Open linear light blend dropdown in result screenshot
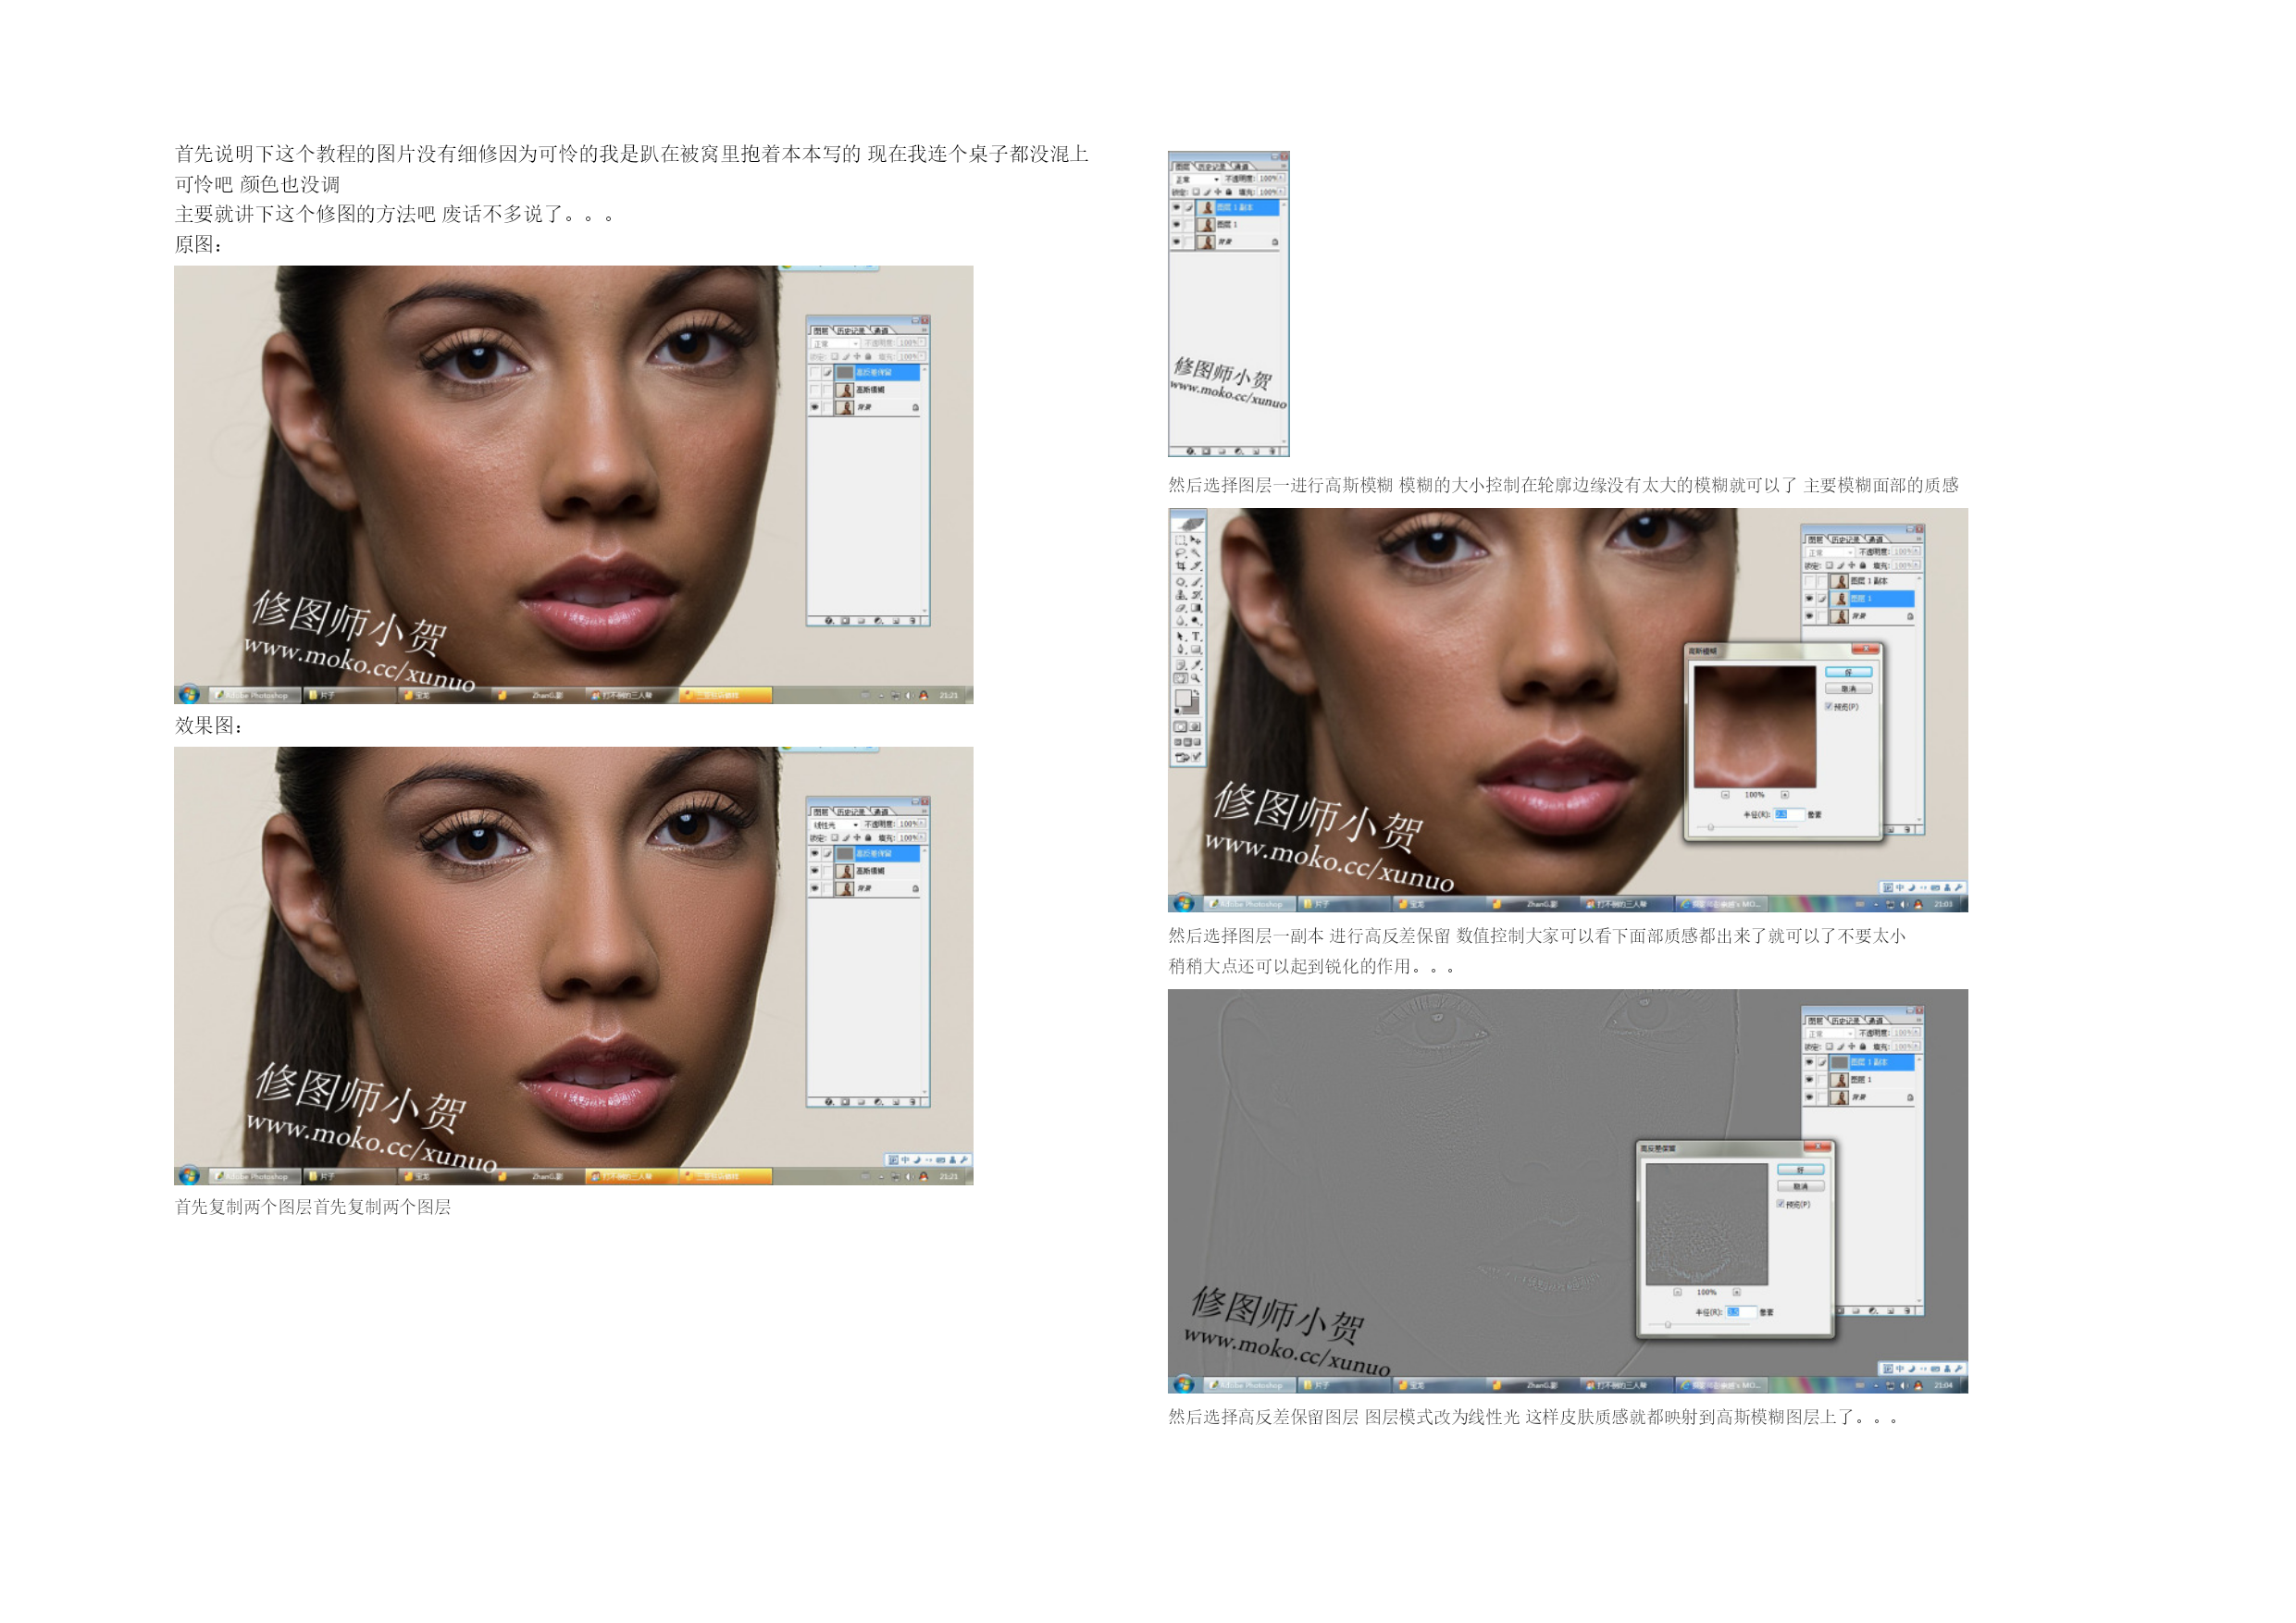The height and width of the screenshot is (1623, 2296). tap(836, 825)
